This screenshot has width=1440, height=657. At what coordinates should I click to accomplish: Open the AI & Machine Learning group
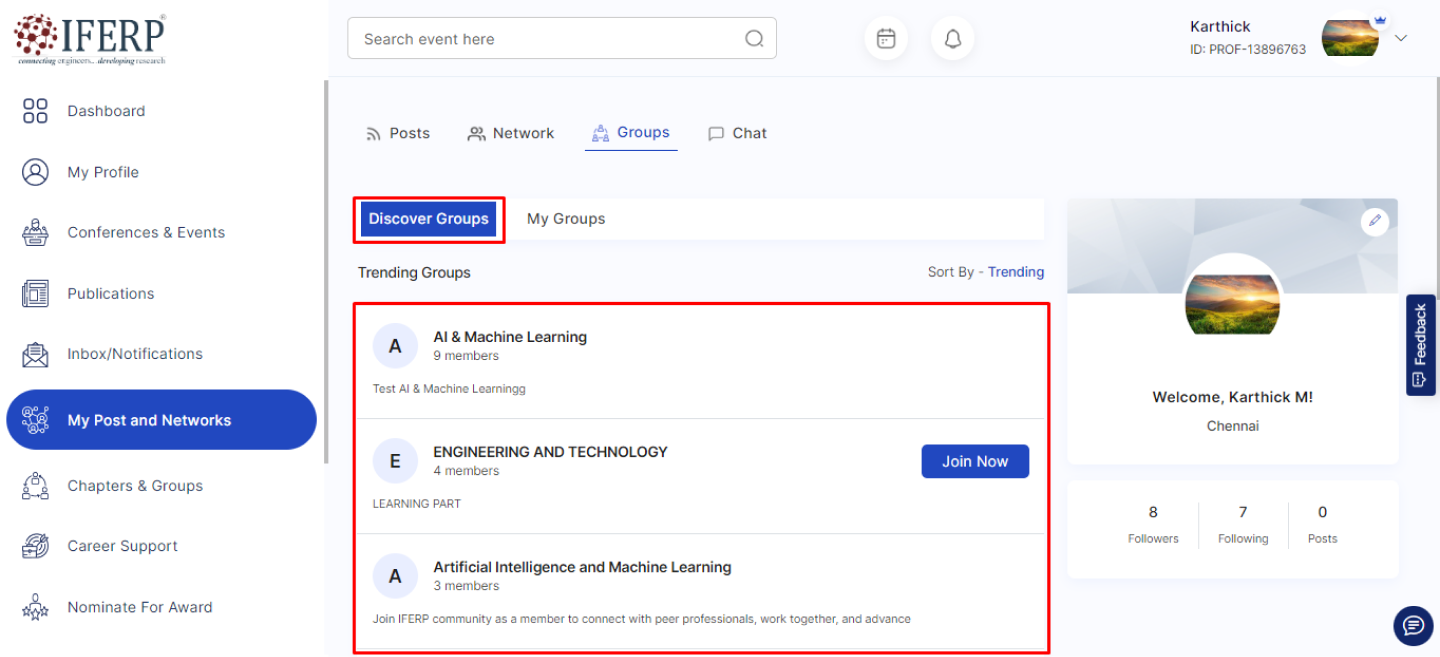pos(510,337)
